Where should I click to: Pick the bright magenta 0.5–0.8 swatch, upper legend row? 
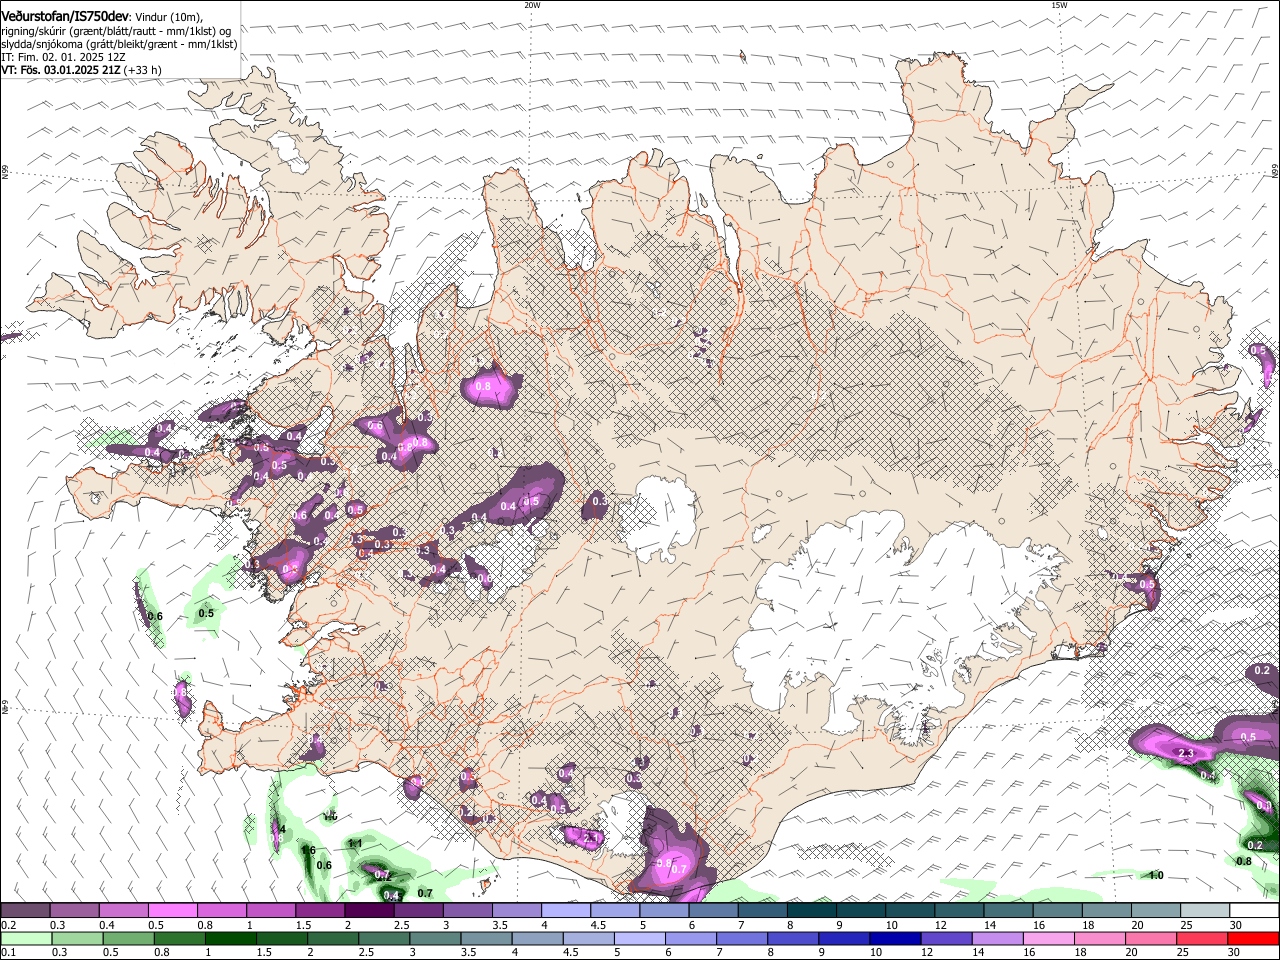(172, 910)
